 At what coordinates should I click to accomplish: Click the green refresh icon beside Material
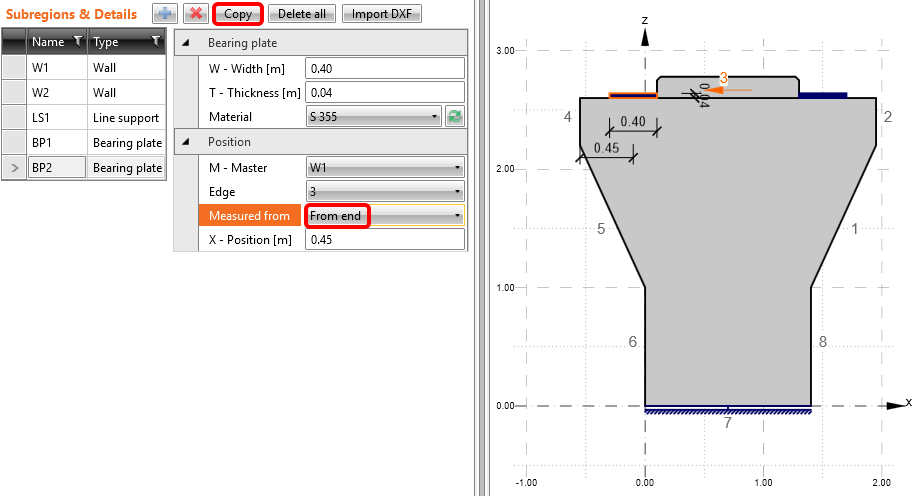coord(455,117)
